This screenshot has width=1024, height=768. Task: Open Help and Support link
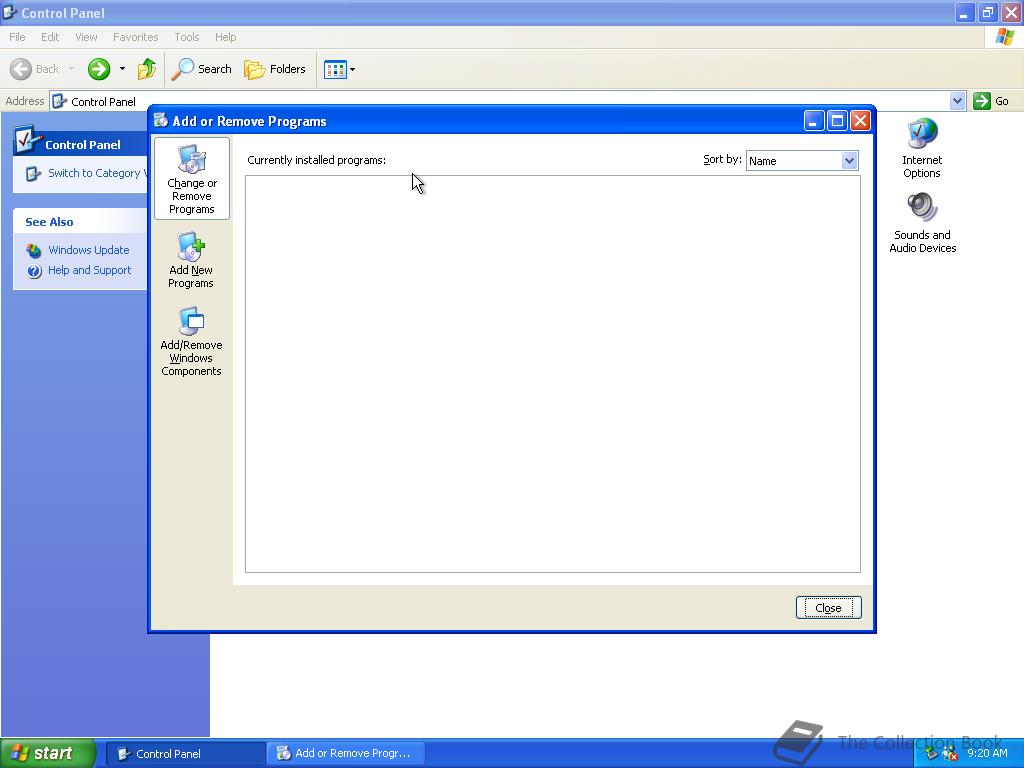coord(89,270)
